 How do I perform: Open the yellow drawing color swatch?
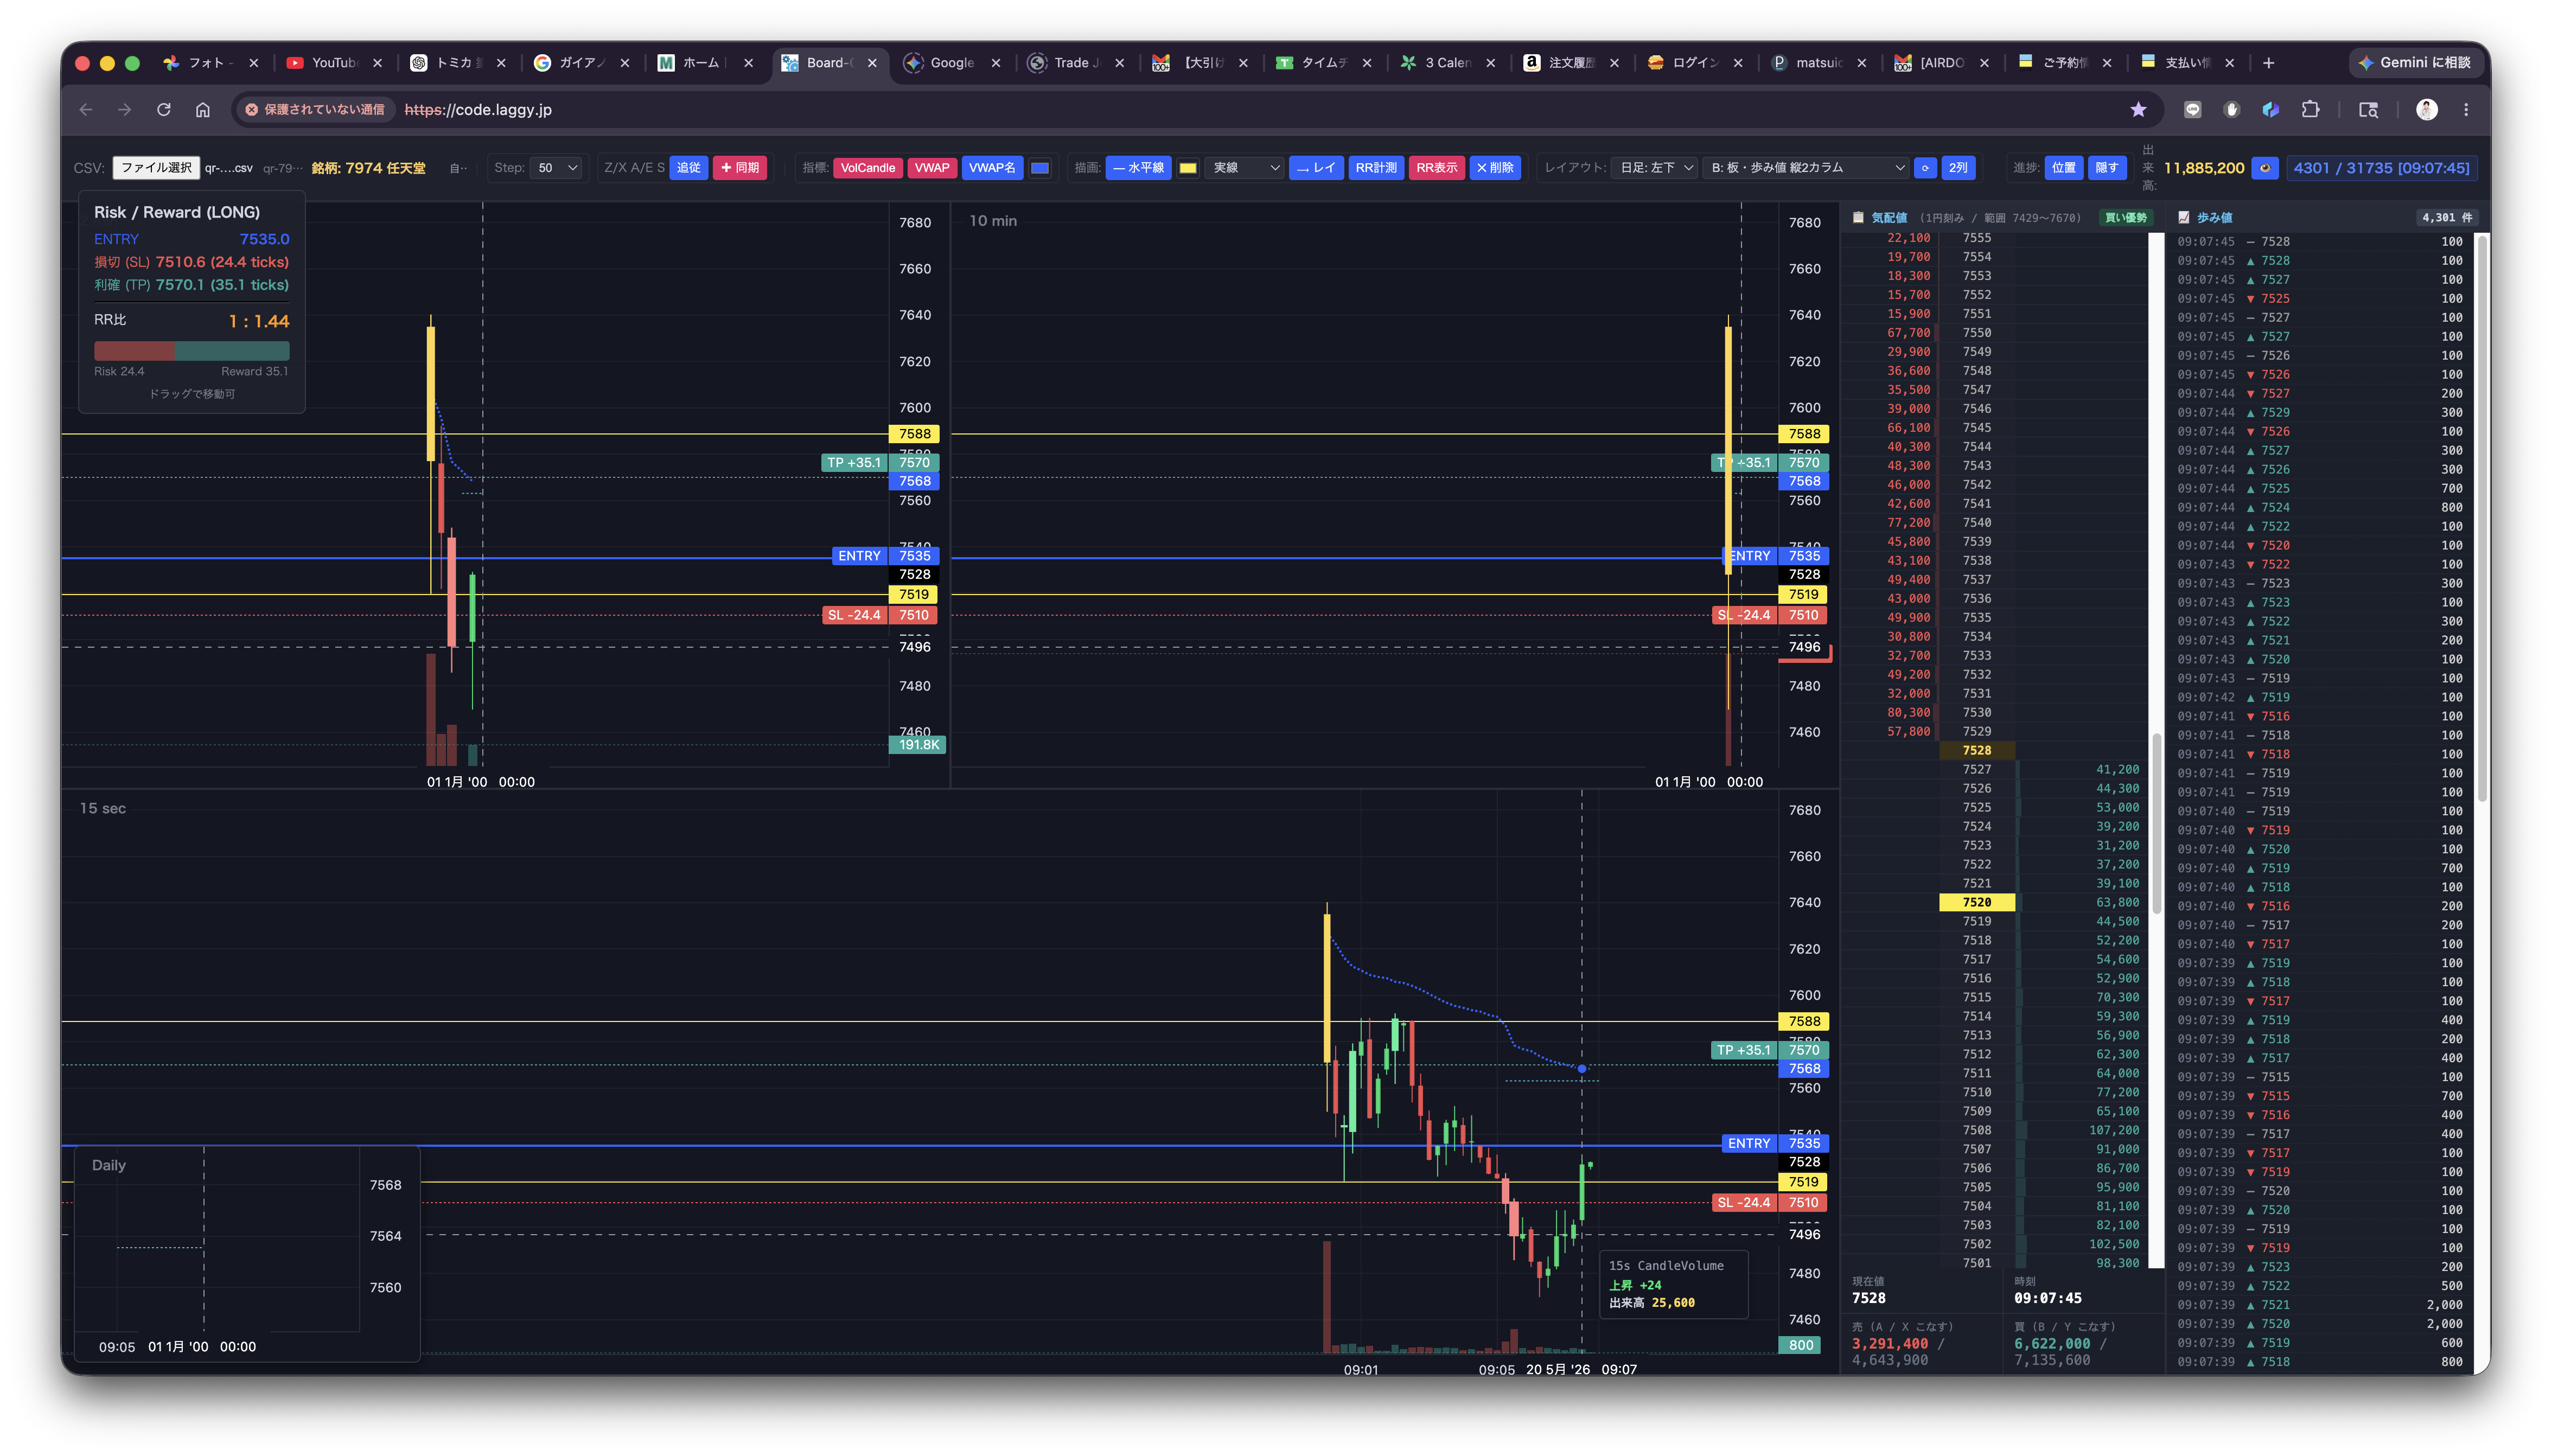[1188, 168]
